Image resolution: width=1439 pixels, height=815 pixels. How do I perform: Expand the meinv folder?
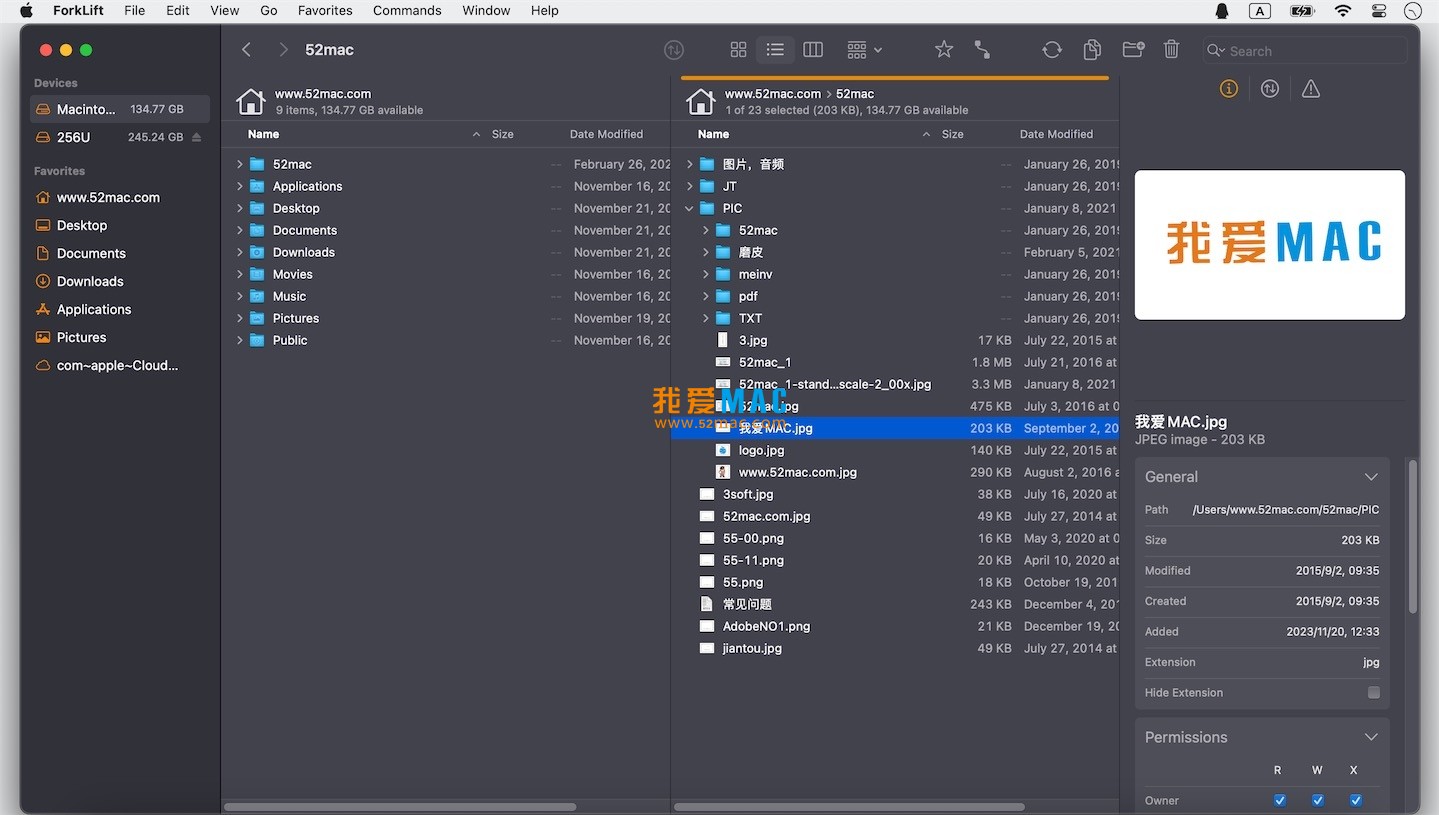click(x=705, y=274)
